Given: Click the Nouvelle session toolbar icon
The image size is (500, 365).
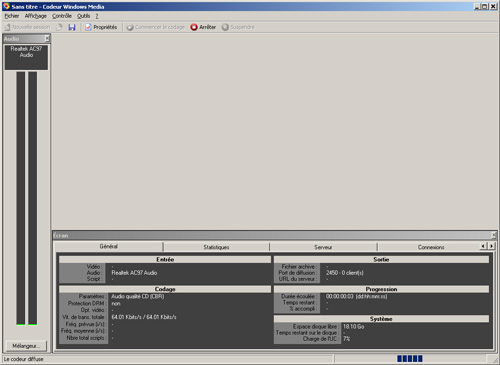Looking at the screenshot, I should point(27,27).
